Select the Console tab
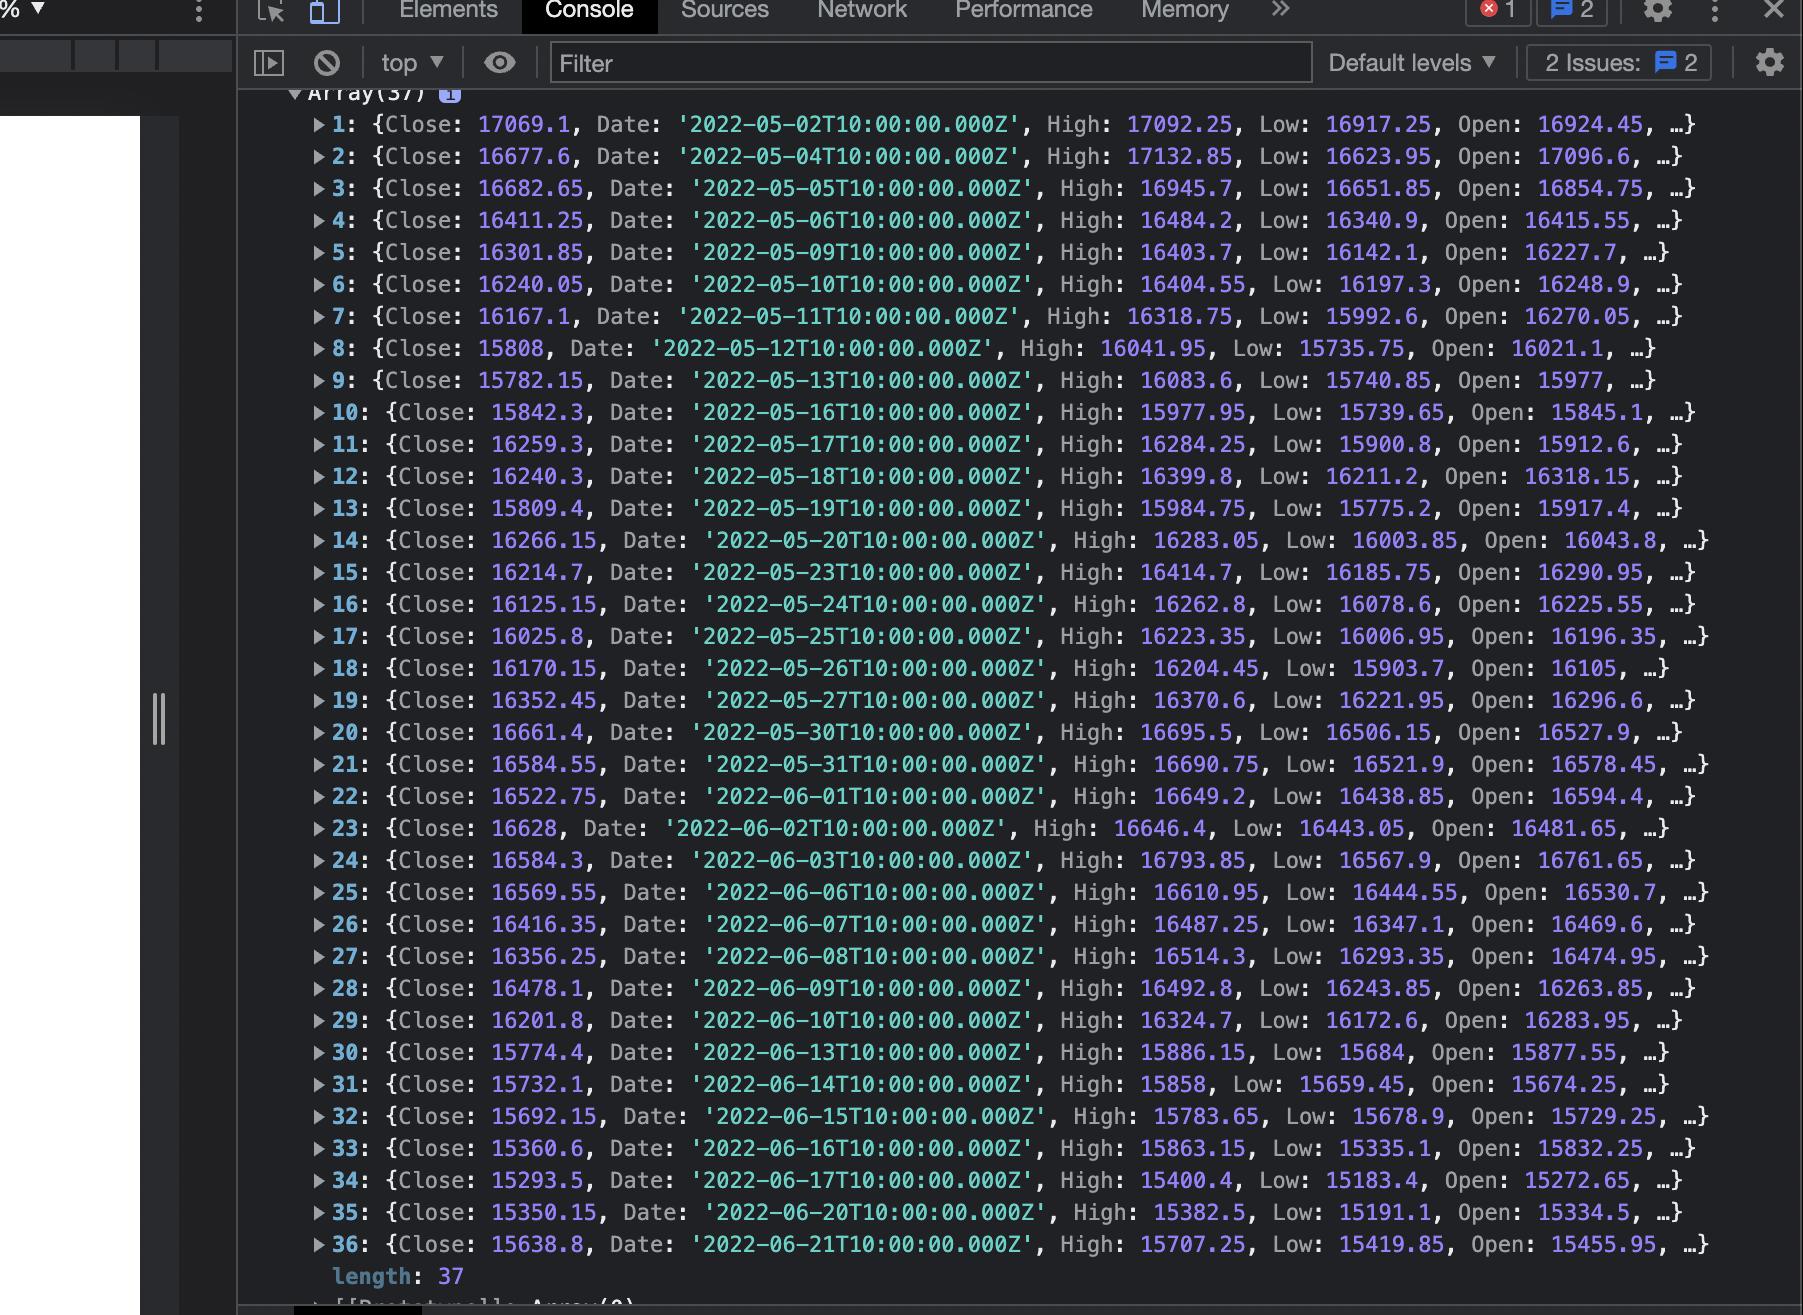Image resolution: width=1803 pixels, height=1315 pixels. tap(589, 10)
